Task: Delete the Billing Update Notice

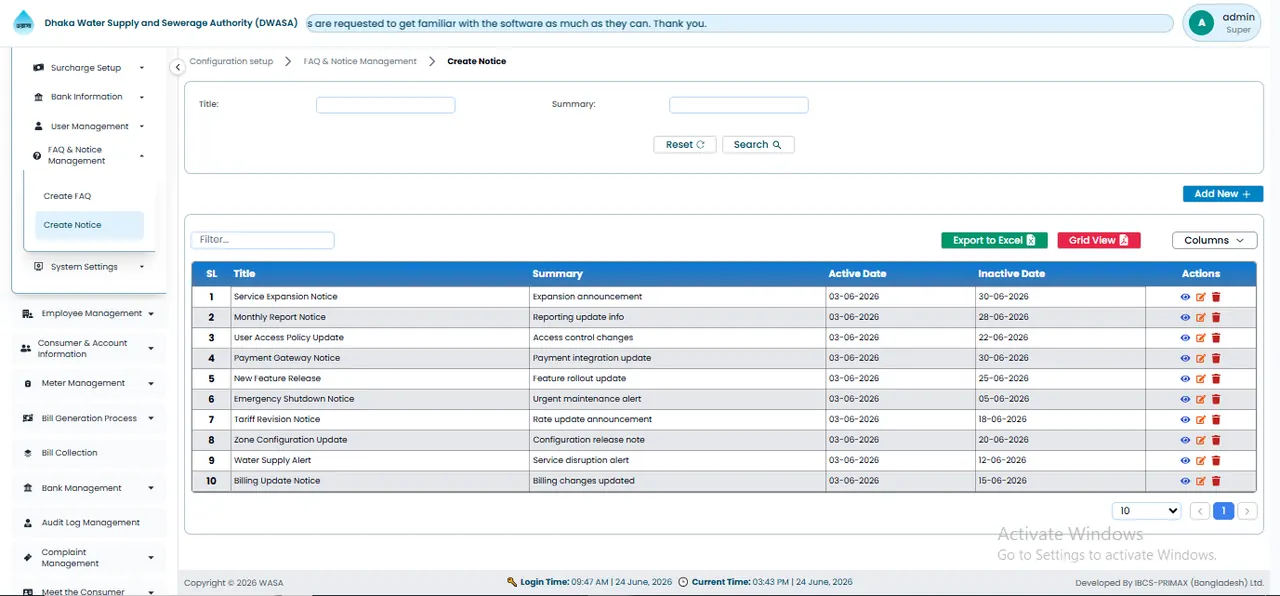Action: [x=1216, y=481]
